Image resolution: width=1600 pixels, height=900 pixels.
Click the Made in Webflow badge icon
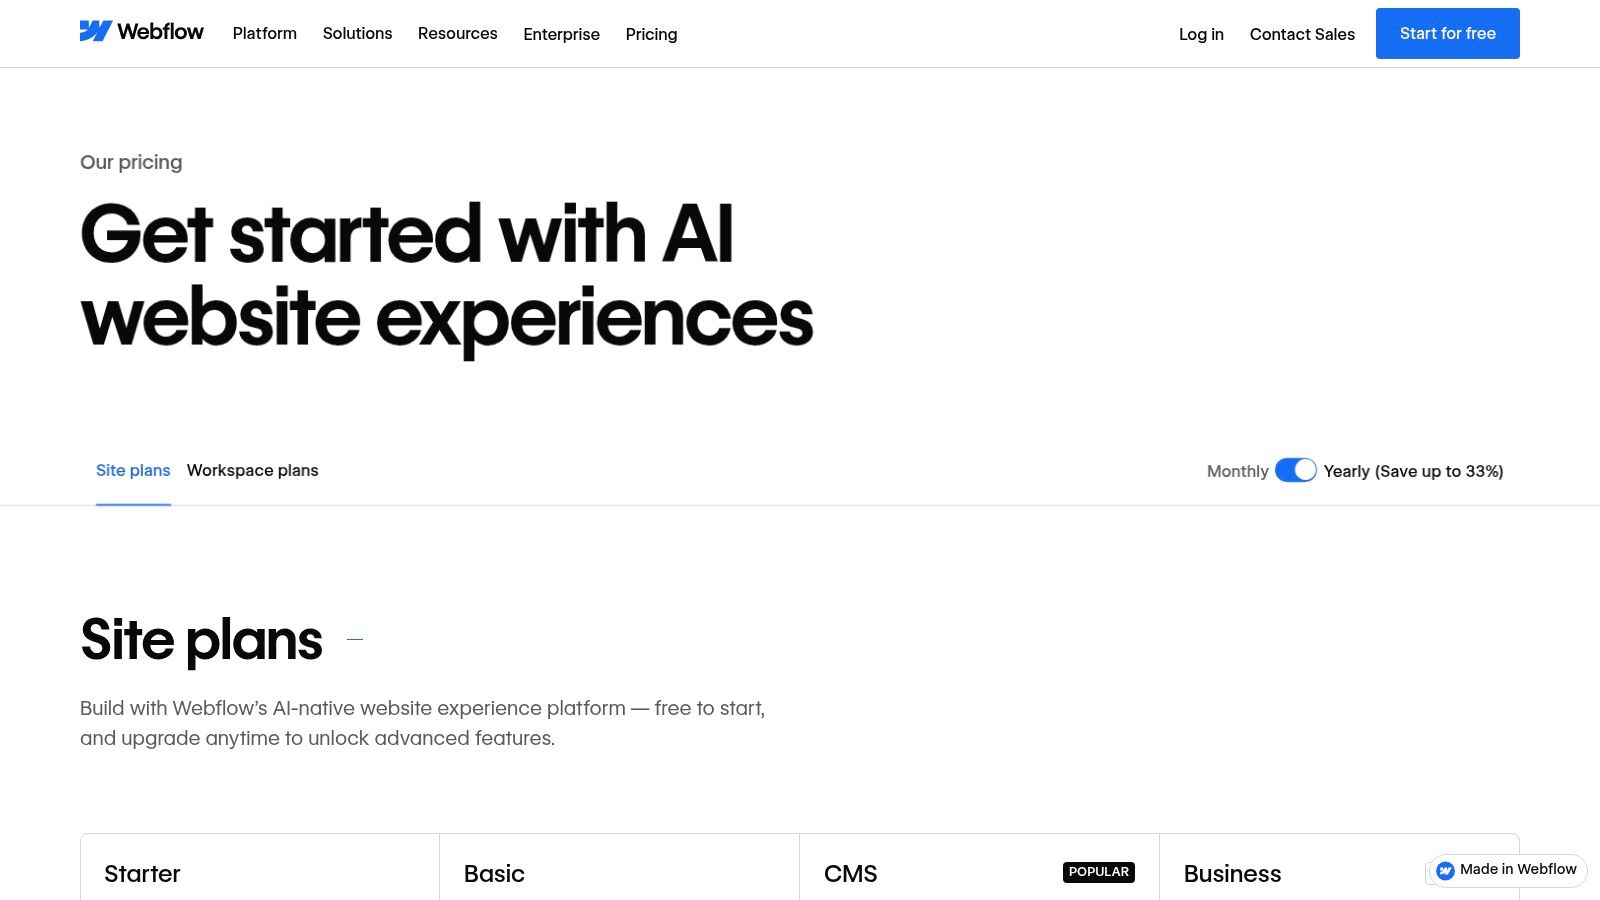(x=1445, y=870)
